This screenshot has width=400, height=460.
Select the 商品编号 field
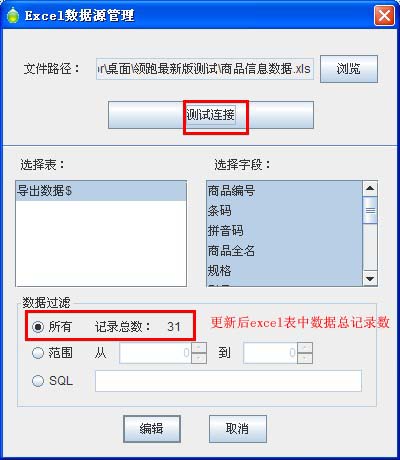(x=284, y=191)
